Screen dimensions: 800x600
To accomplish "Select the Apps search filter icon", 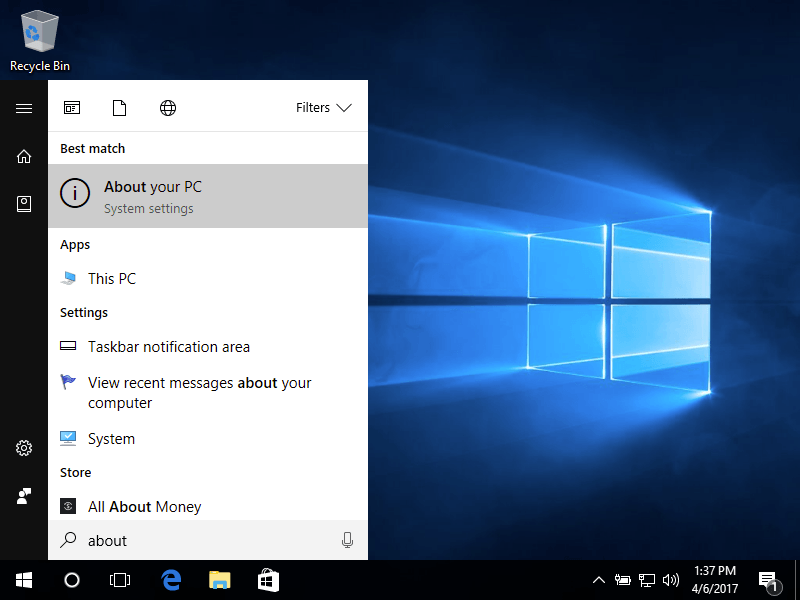I will tap(71, 107).
